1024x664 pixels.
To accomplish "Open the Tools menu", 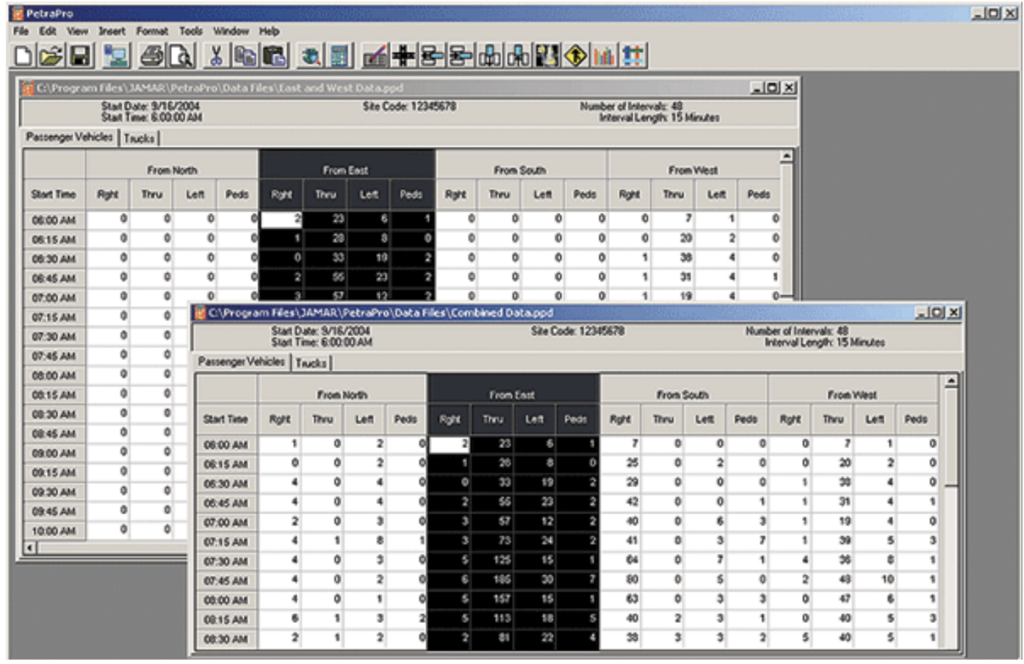I will [191, 31].
